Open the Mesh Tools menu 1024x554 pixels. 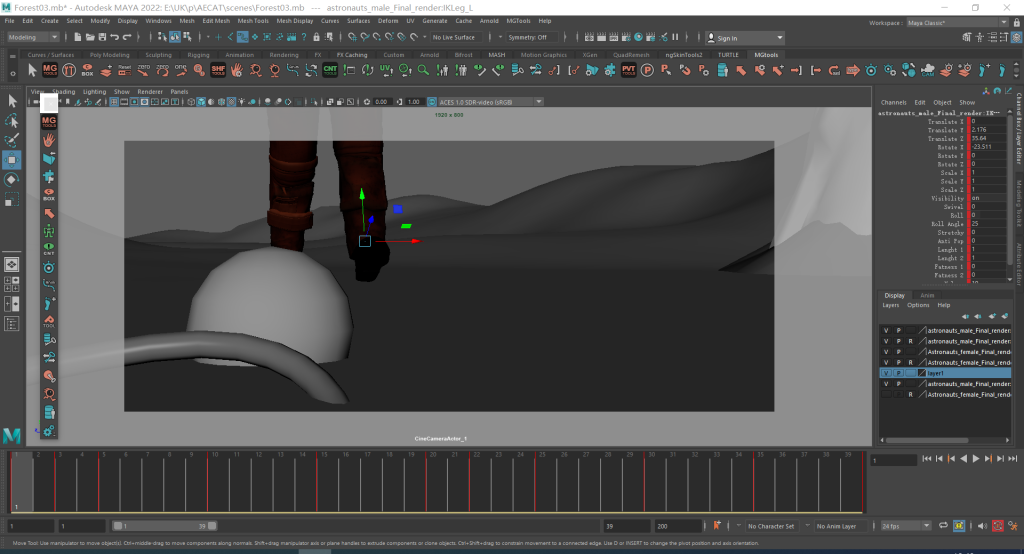click(253, 21)
